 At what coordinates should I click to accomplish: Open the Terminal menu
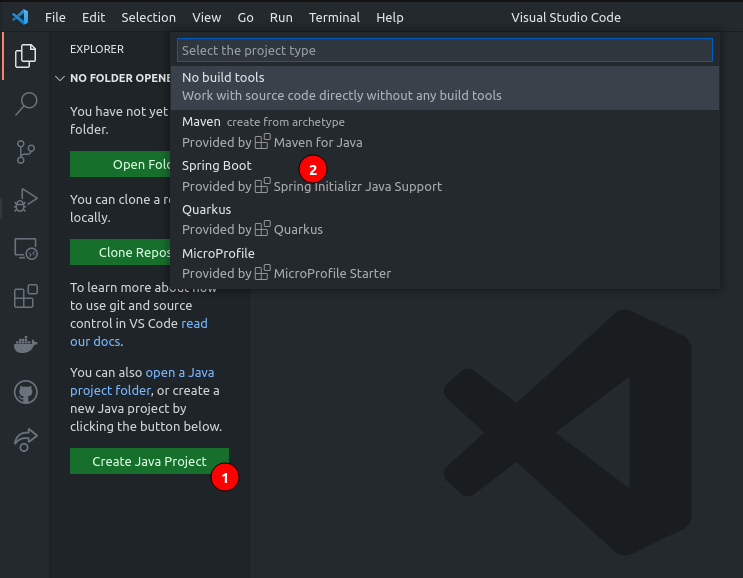coord(334,18)
